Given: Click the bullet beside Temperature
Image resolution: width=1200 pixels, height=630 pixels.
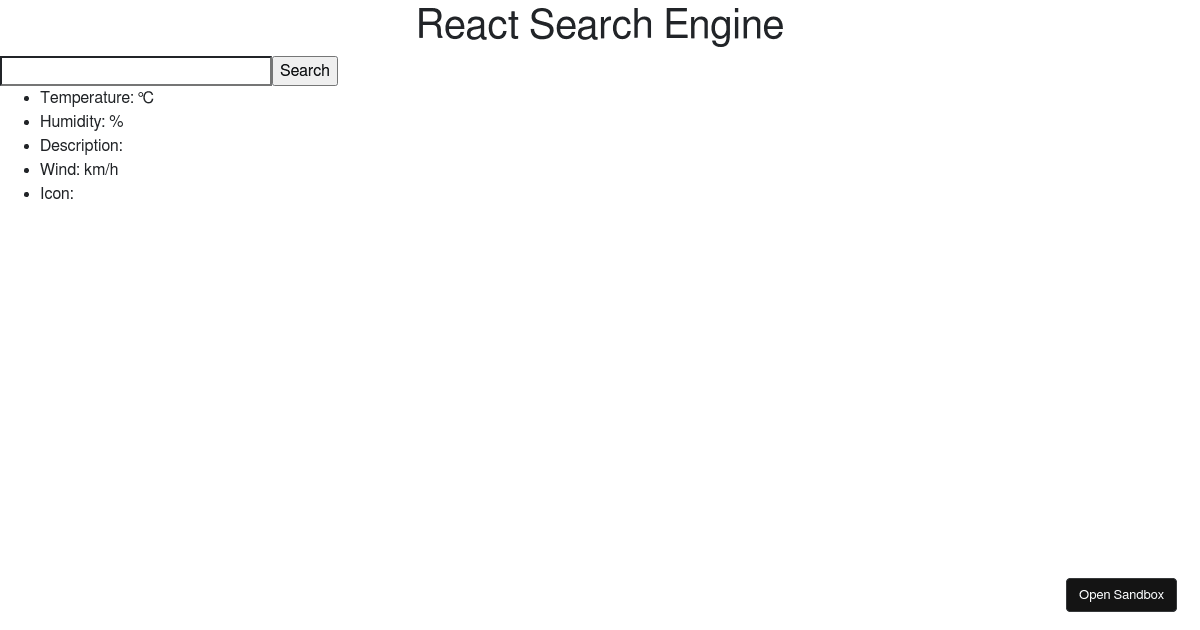Looking at the screenshot, I should click(26, 98).
